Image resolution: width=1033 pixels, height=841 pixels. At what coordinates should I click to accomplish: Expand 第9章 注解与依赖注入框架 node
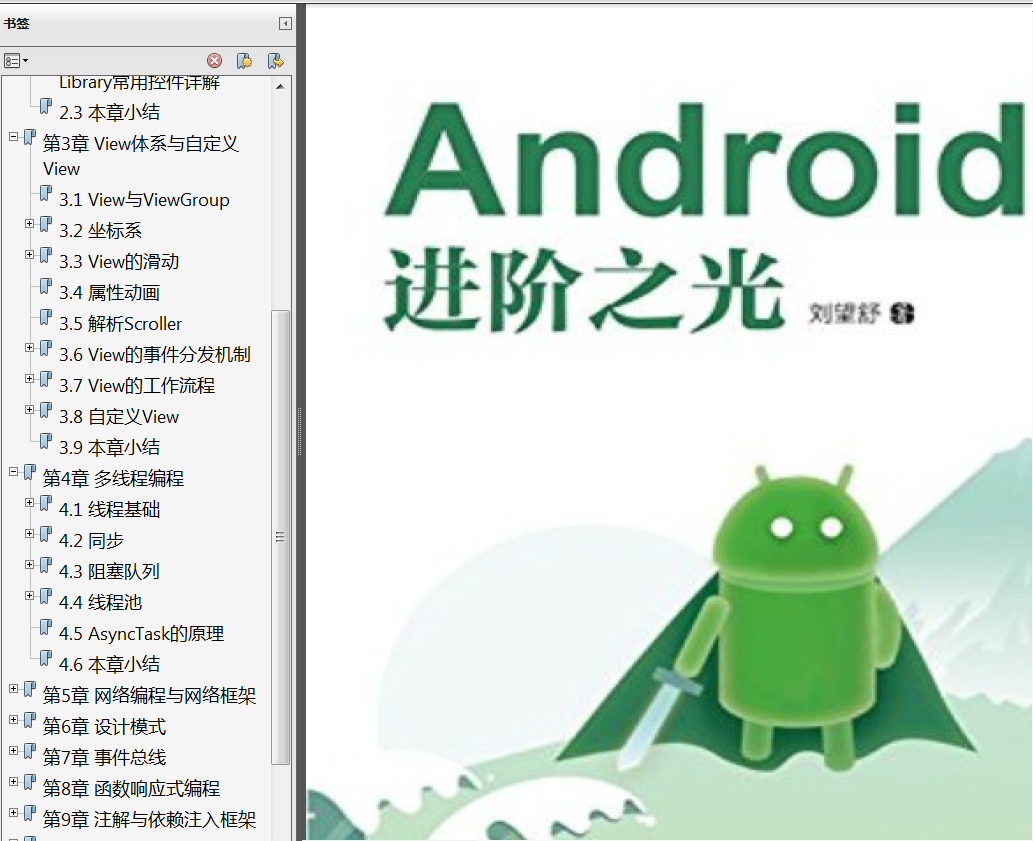click(x=13, y=813)
